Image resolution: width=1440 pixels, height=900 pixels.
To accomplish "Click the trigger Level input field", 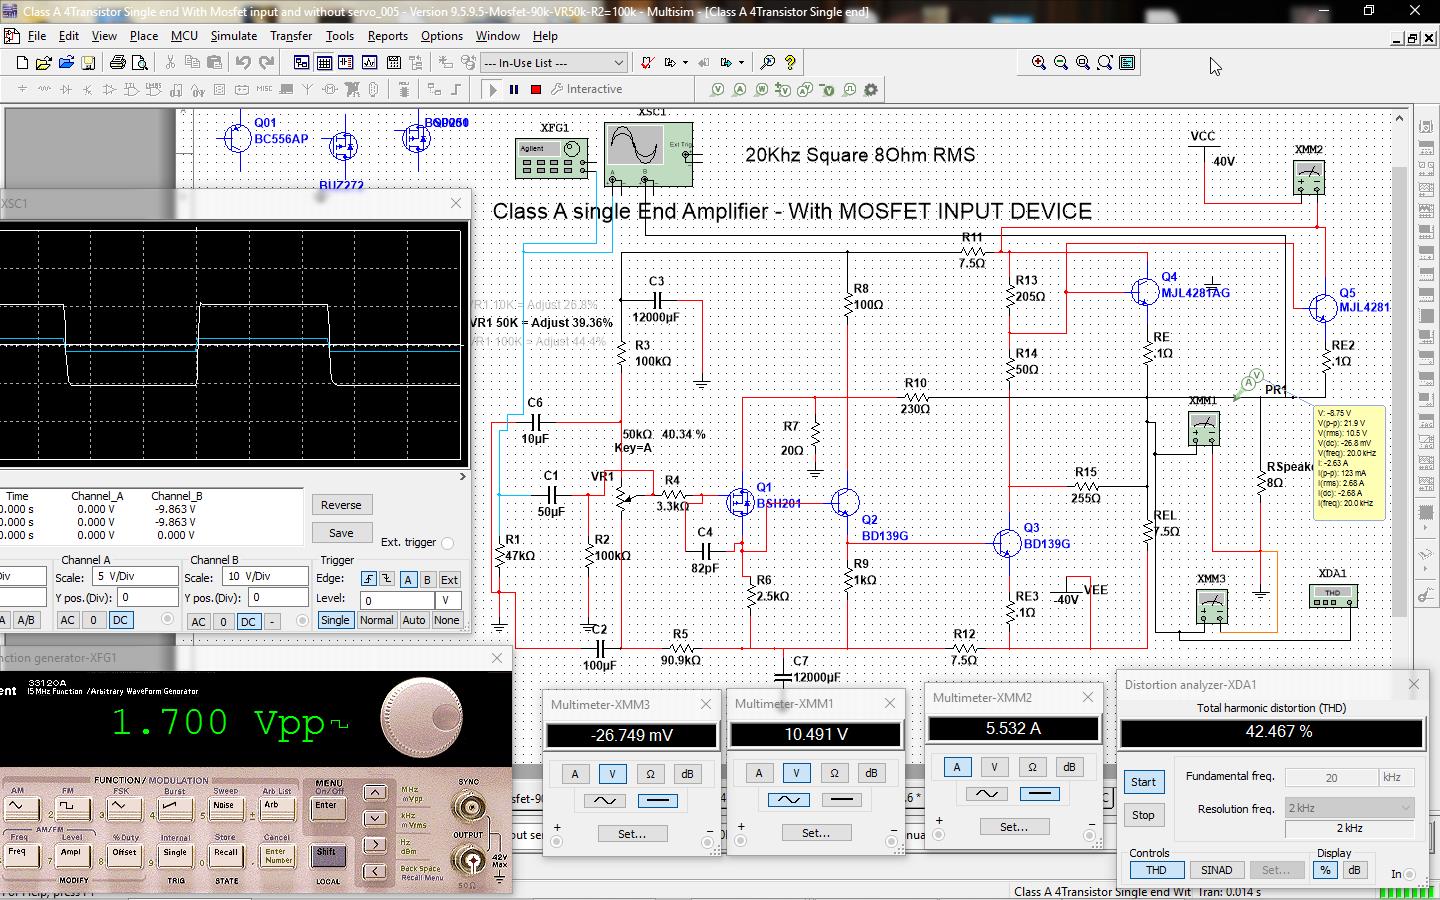I will click(398, 600).
